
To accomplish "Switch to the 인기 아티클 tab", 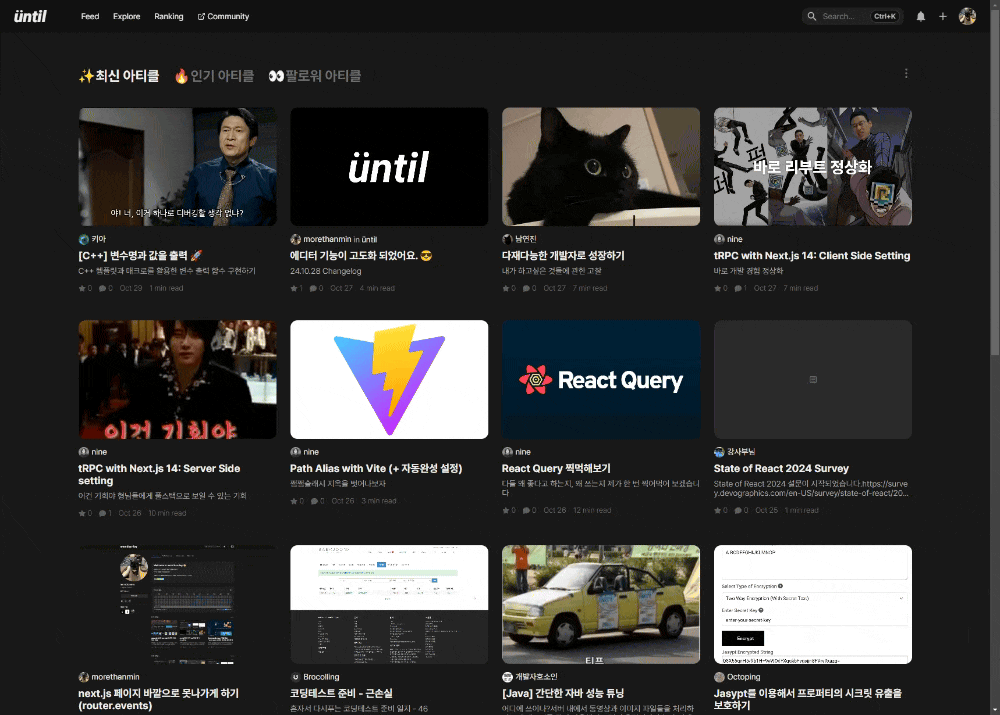I will [214, 76].
